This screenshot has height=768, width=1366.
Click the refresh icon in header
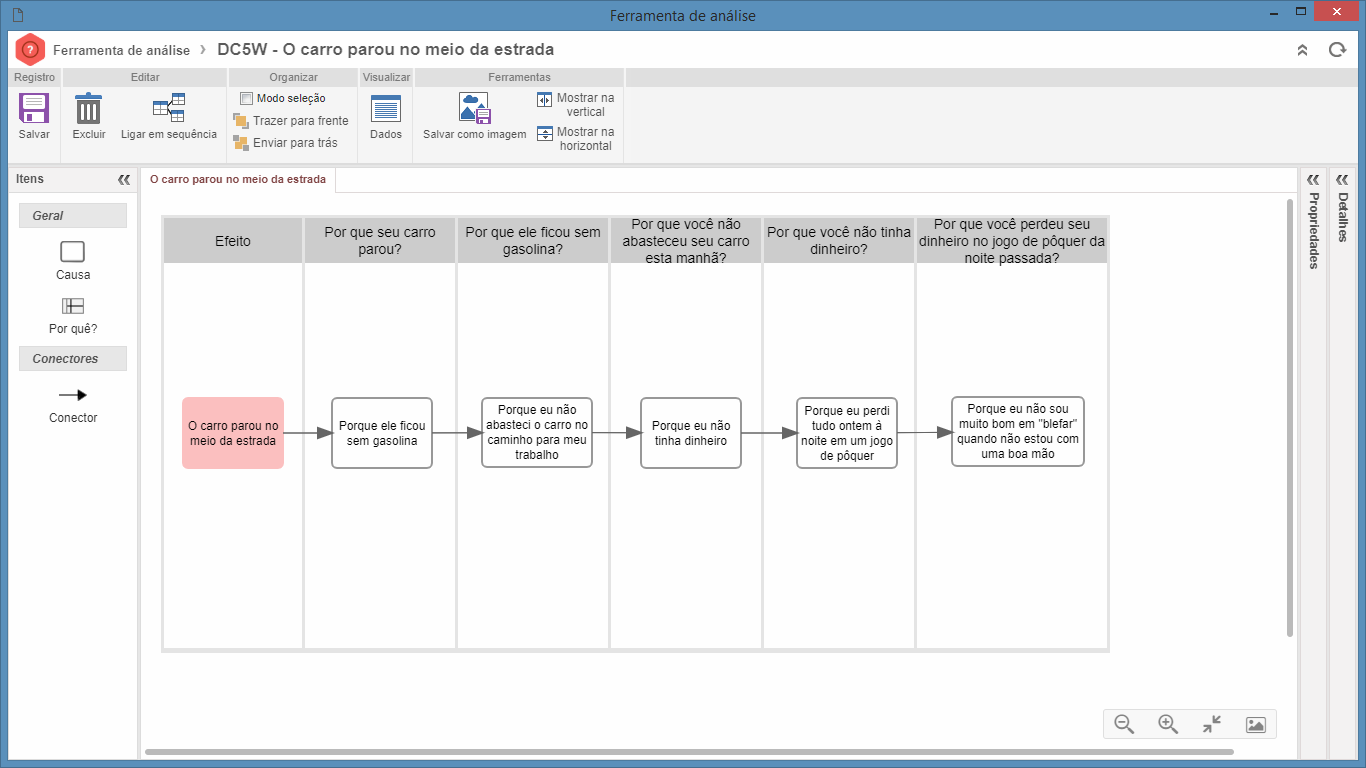click(1337, 50)
